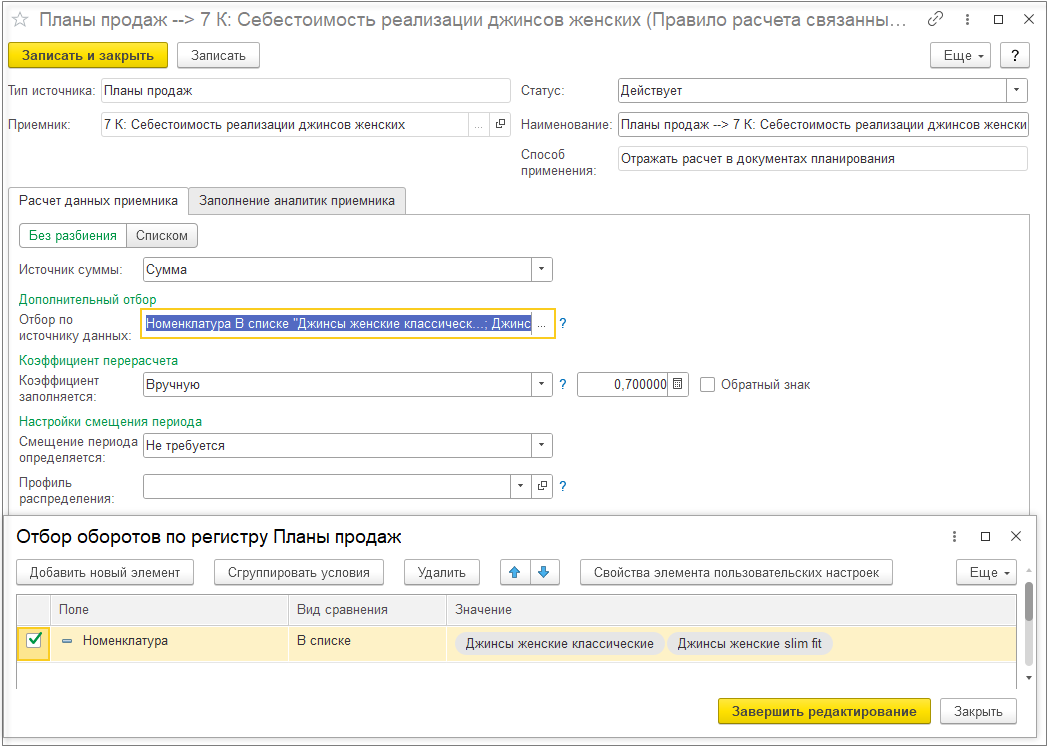Enable the Обратный знак checkbox
1047x746 pixels.
pos(708,385)
